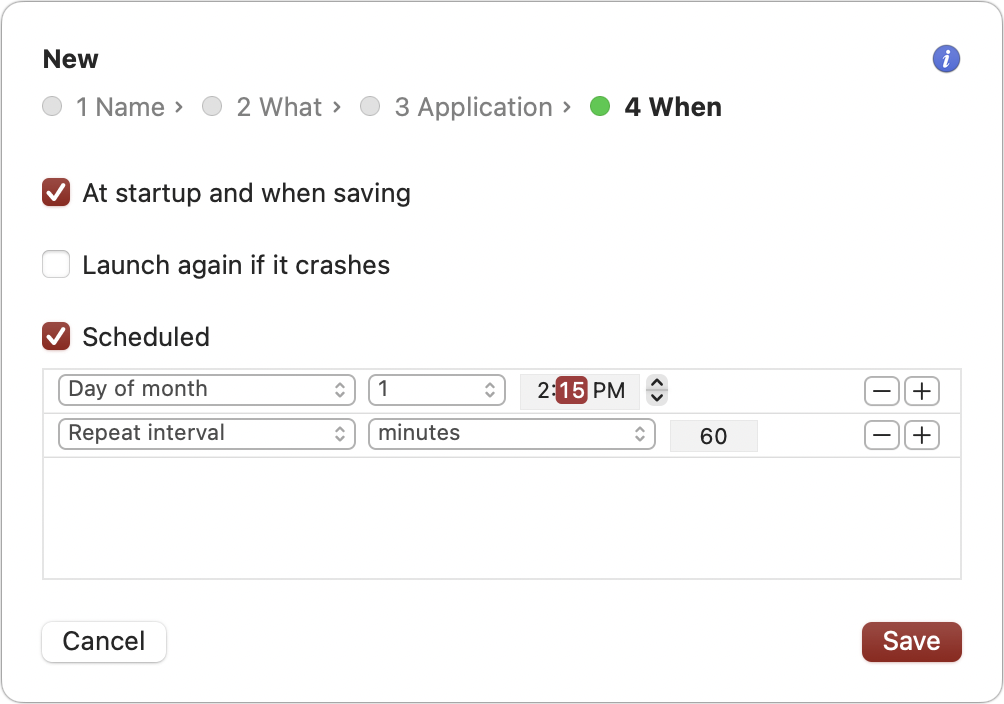Expand the minutes unit dropdown
1004x704 pixels.
(512, 434)
